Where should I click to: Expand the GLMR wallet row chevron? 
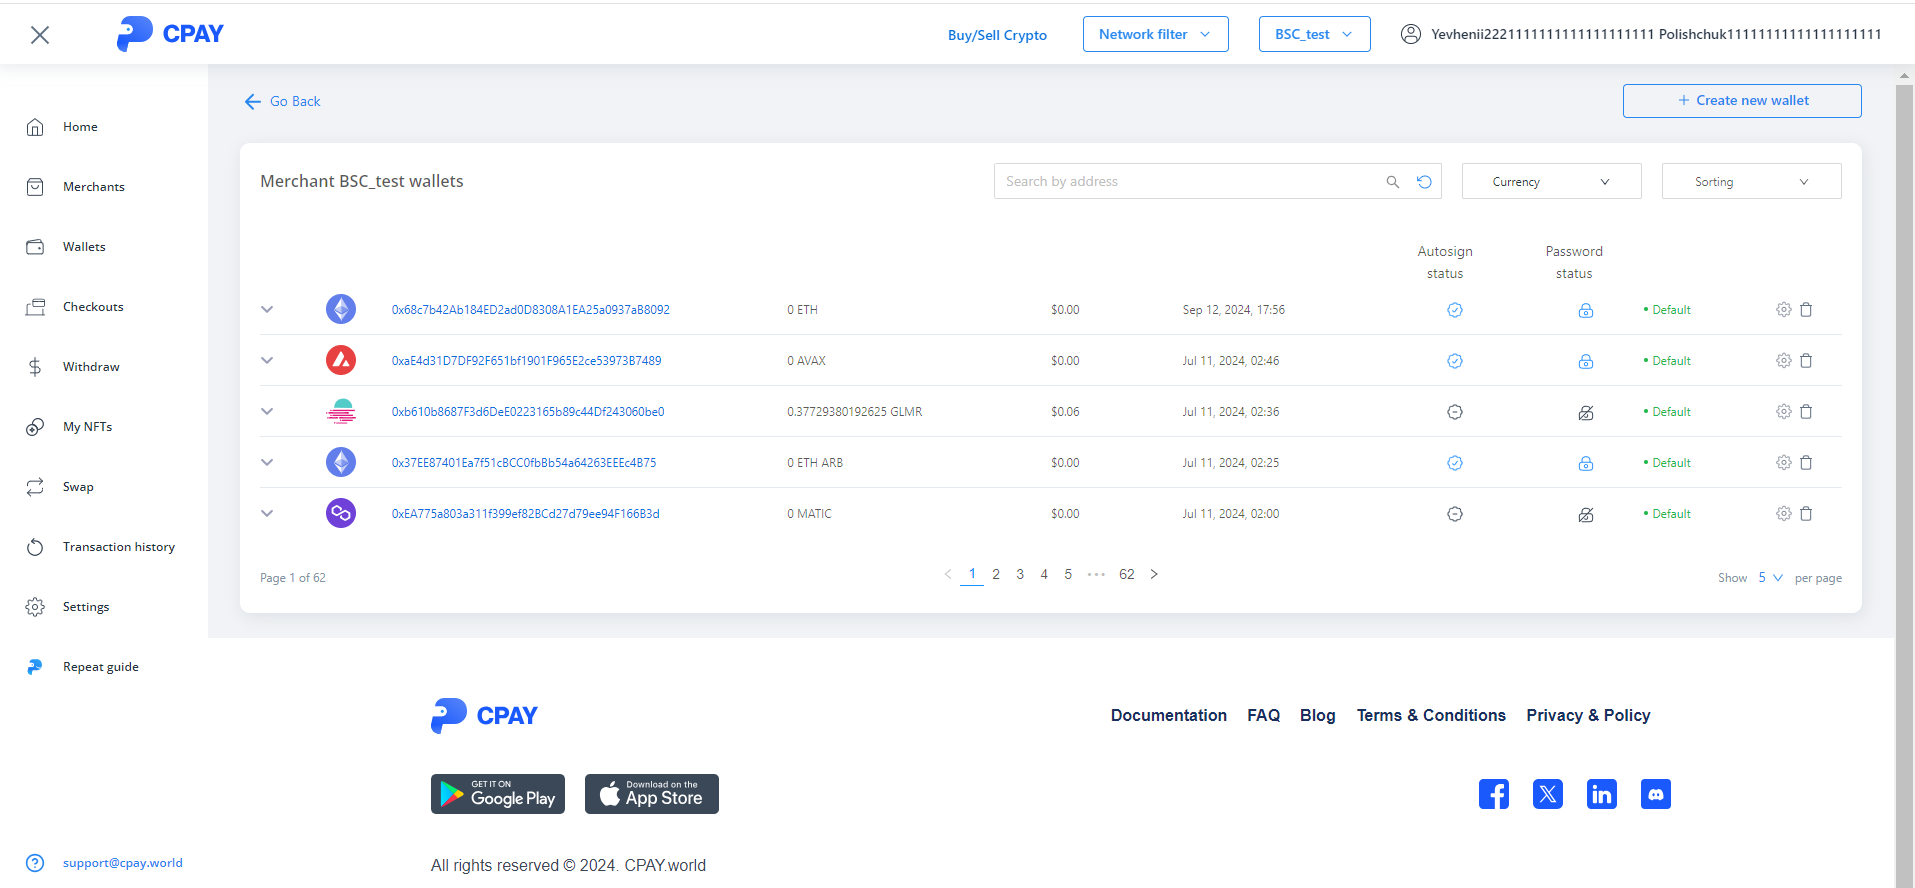[267, 412]
